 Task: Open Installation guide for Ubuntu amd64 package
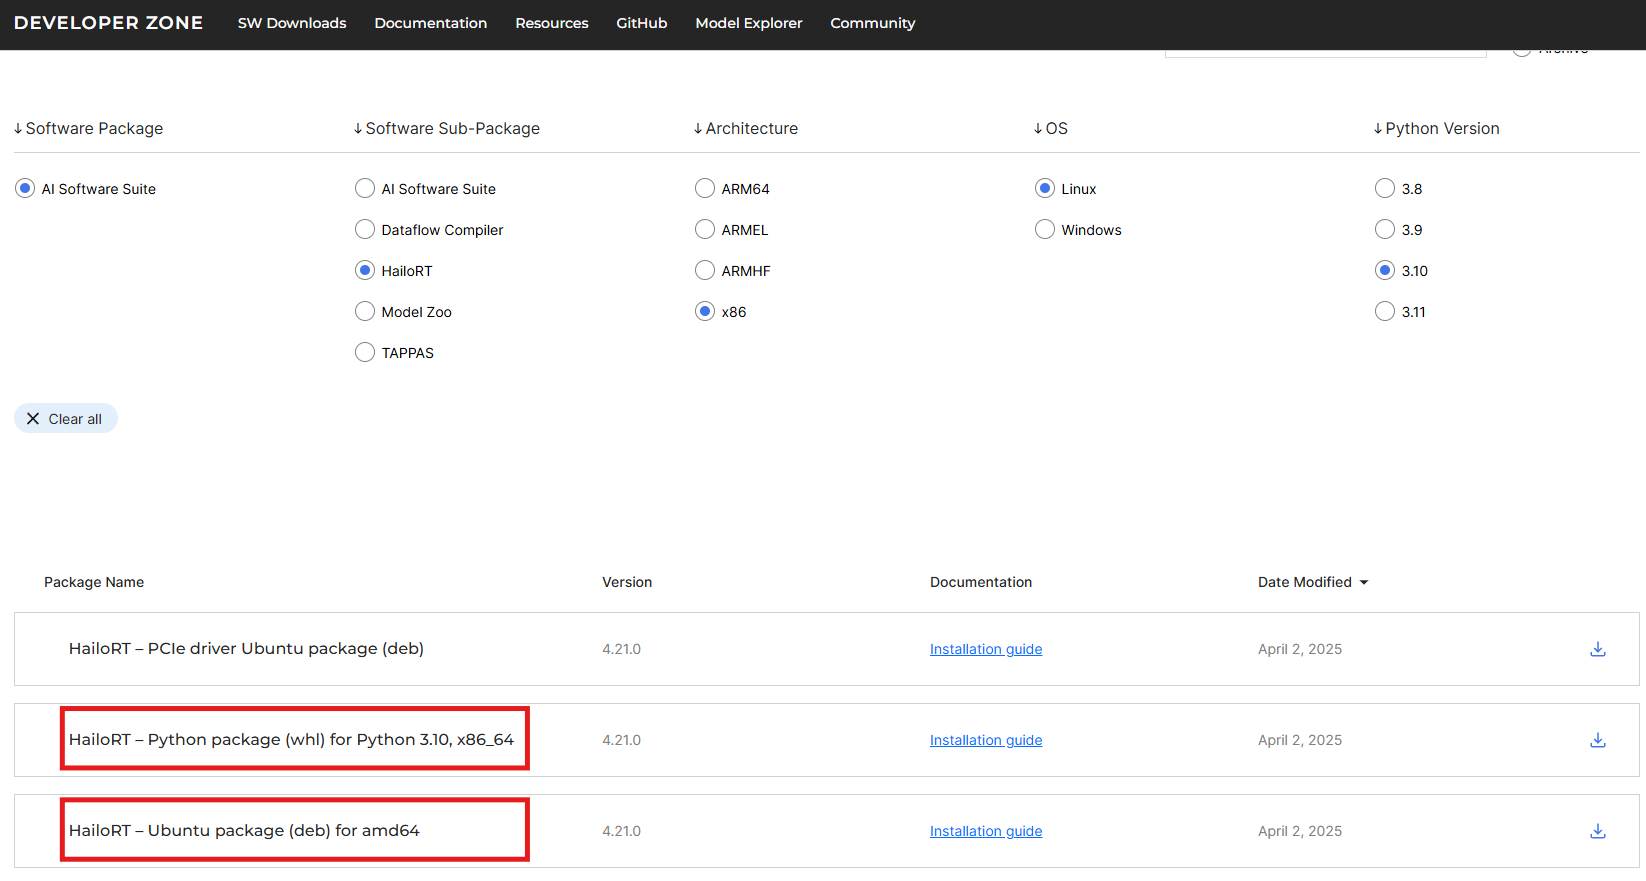[x=986, y=831]
